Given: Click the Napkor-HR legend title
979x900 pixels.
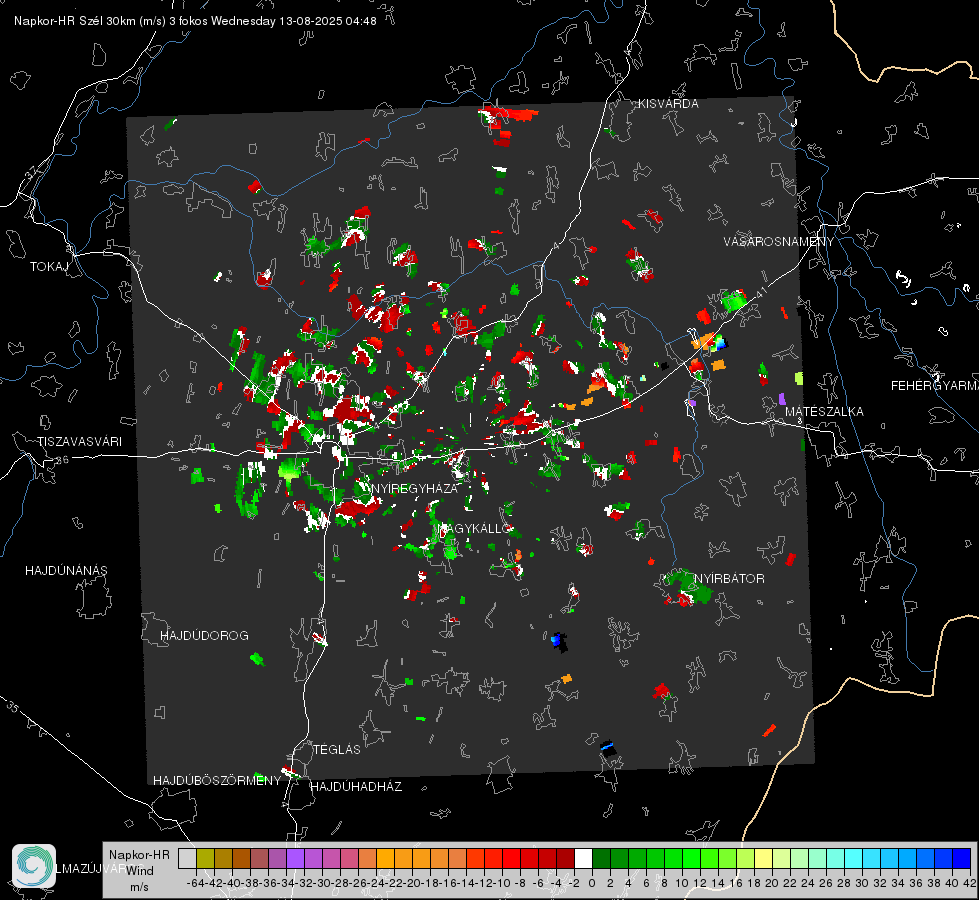Looking at the screenshot, I should (x=139, y=855).
